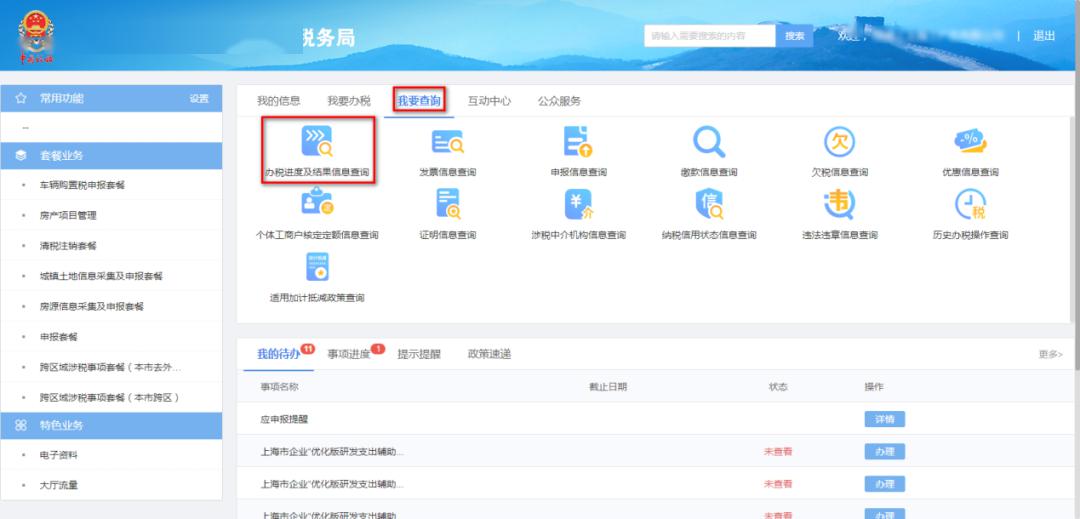Open 电子资料 under 特色业务
The image size is (1080, 519).
(59, 456)
